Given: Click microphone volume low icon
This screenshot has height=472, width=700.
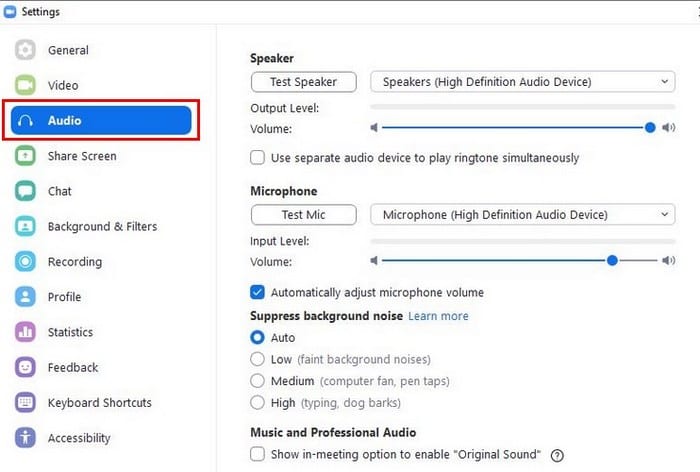Looking at the screenshot, I should (x=374, y=260).
